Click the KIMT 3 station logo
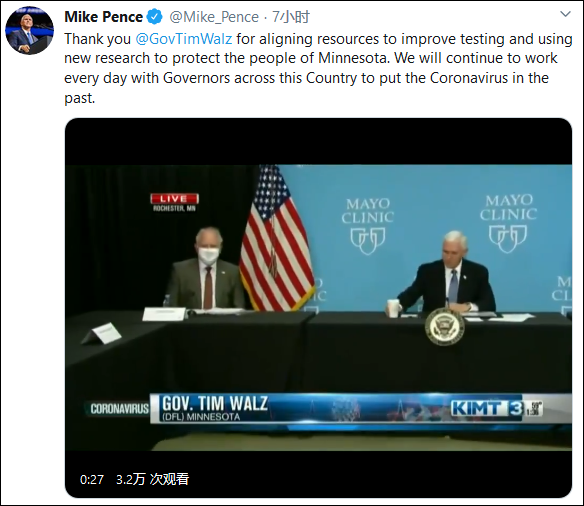The height and width of the screenshot is (506, 584). click(488, 408)
